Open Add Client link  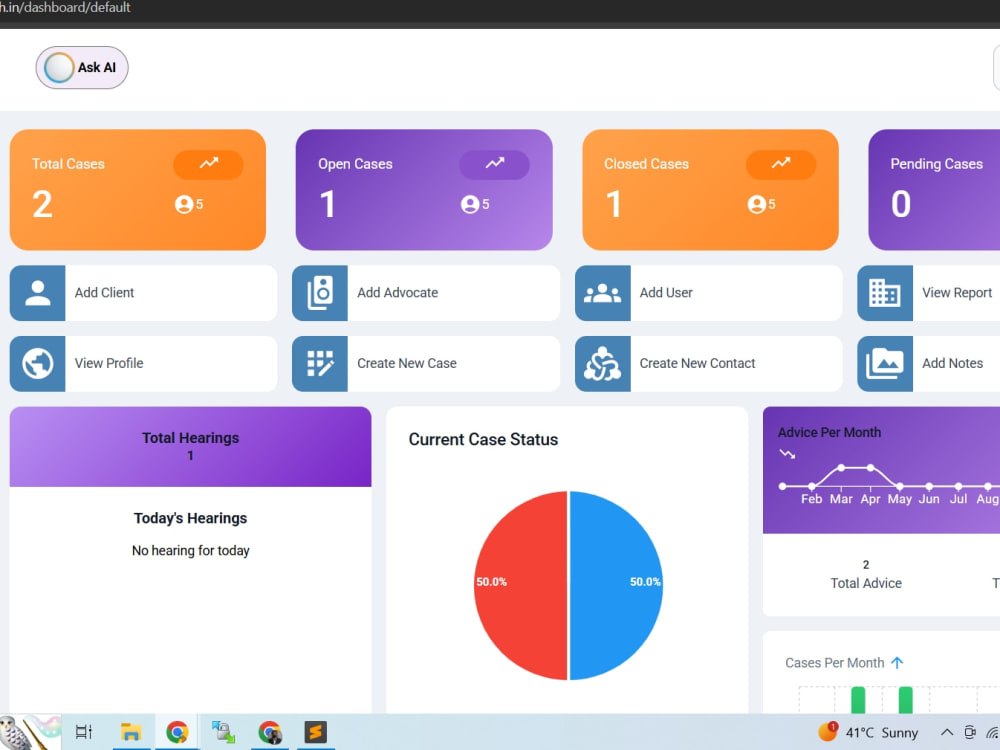point(105,293)
